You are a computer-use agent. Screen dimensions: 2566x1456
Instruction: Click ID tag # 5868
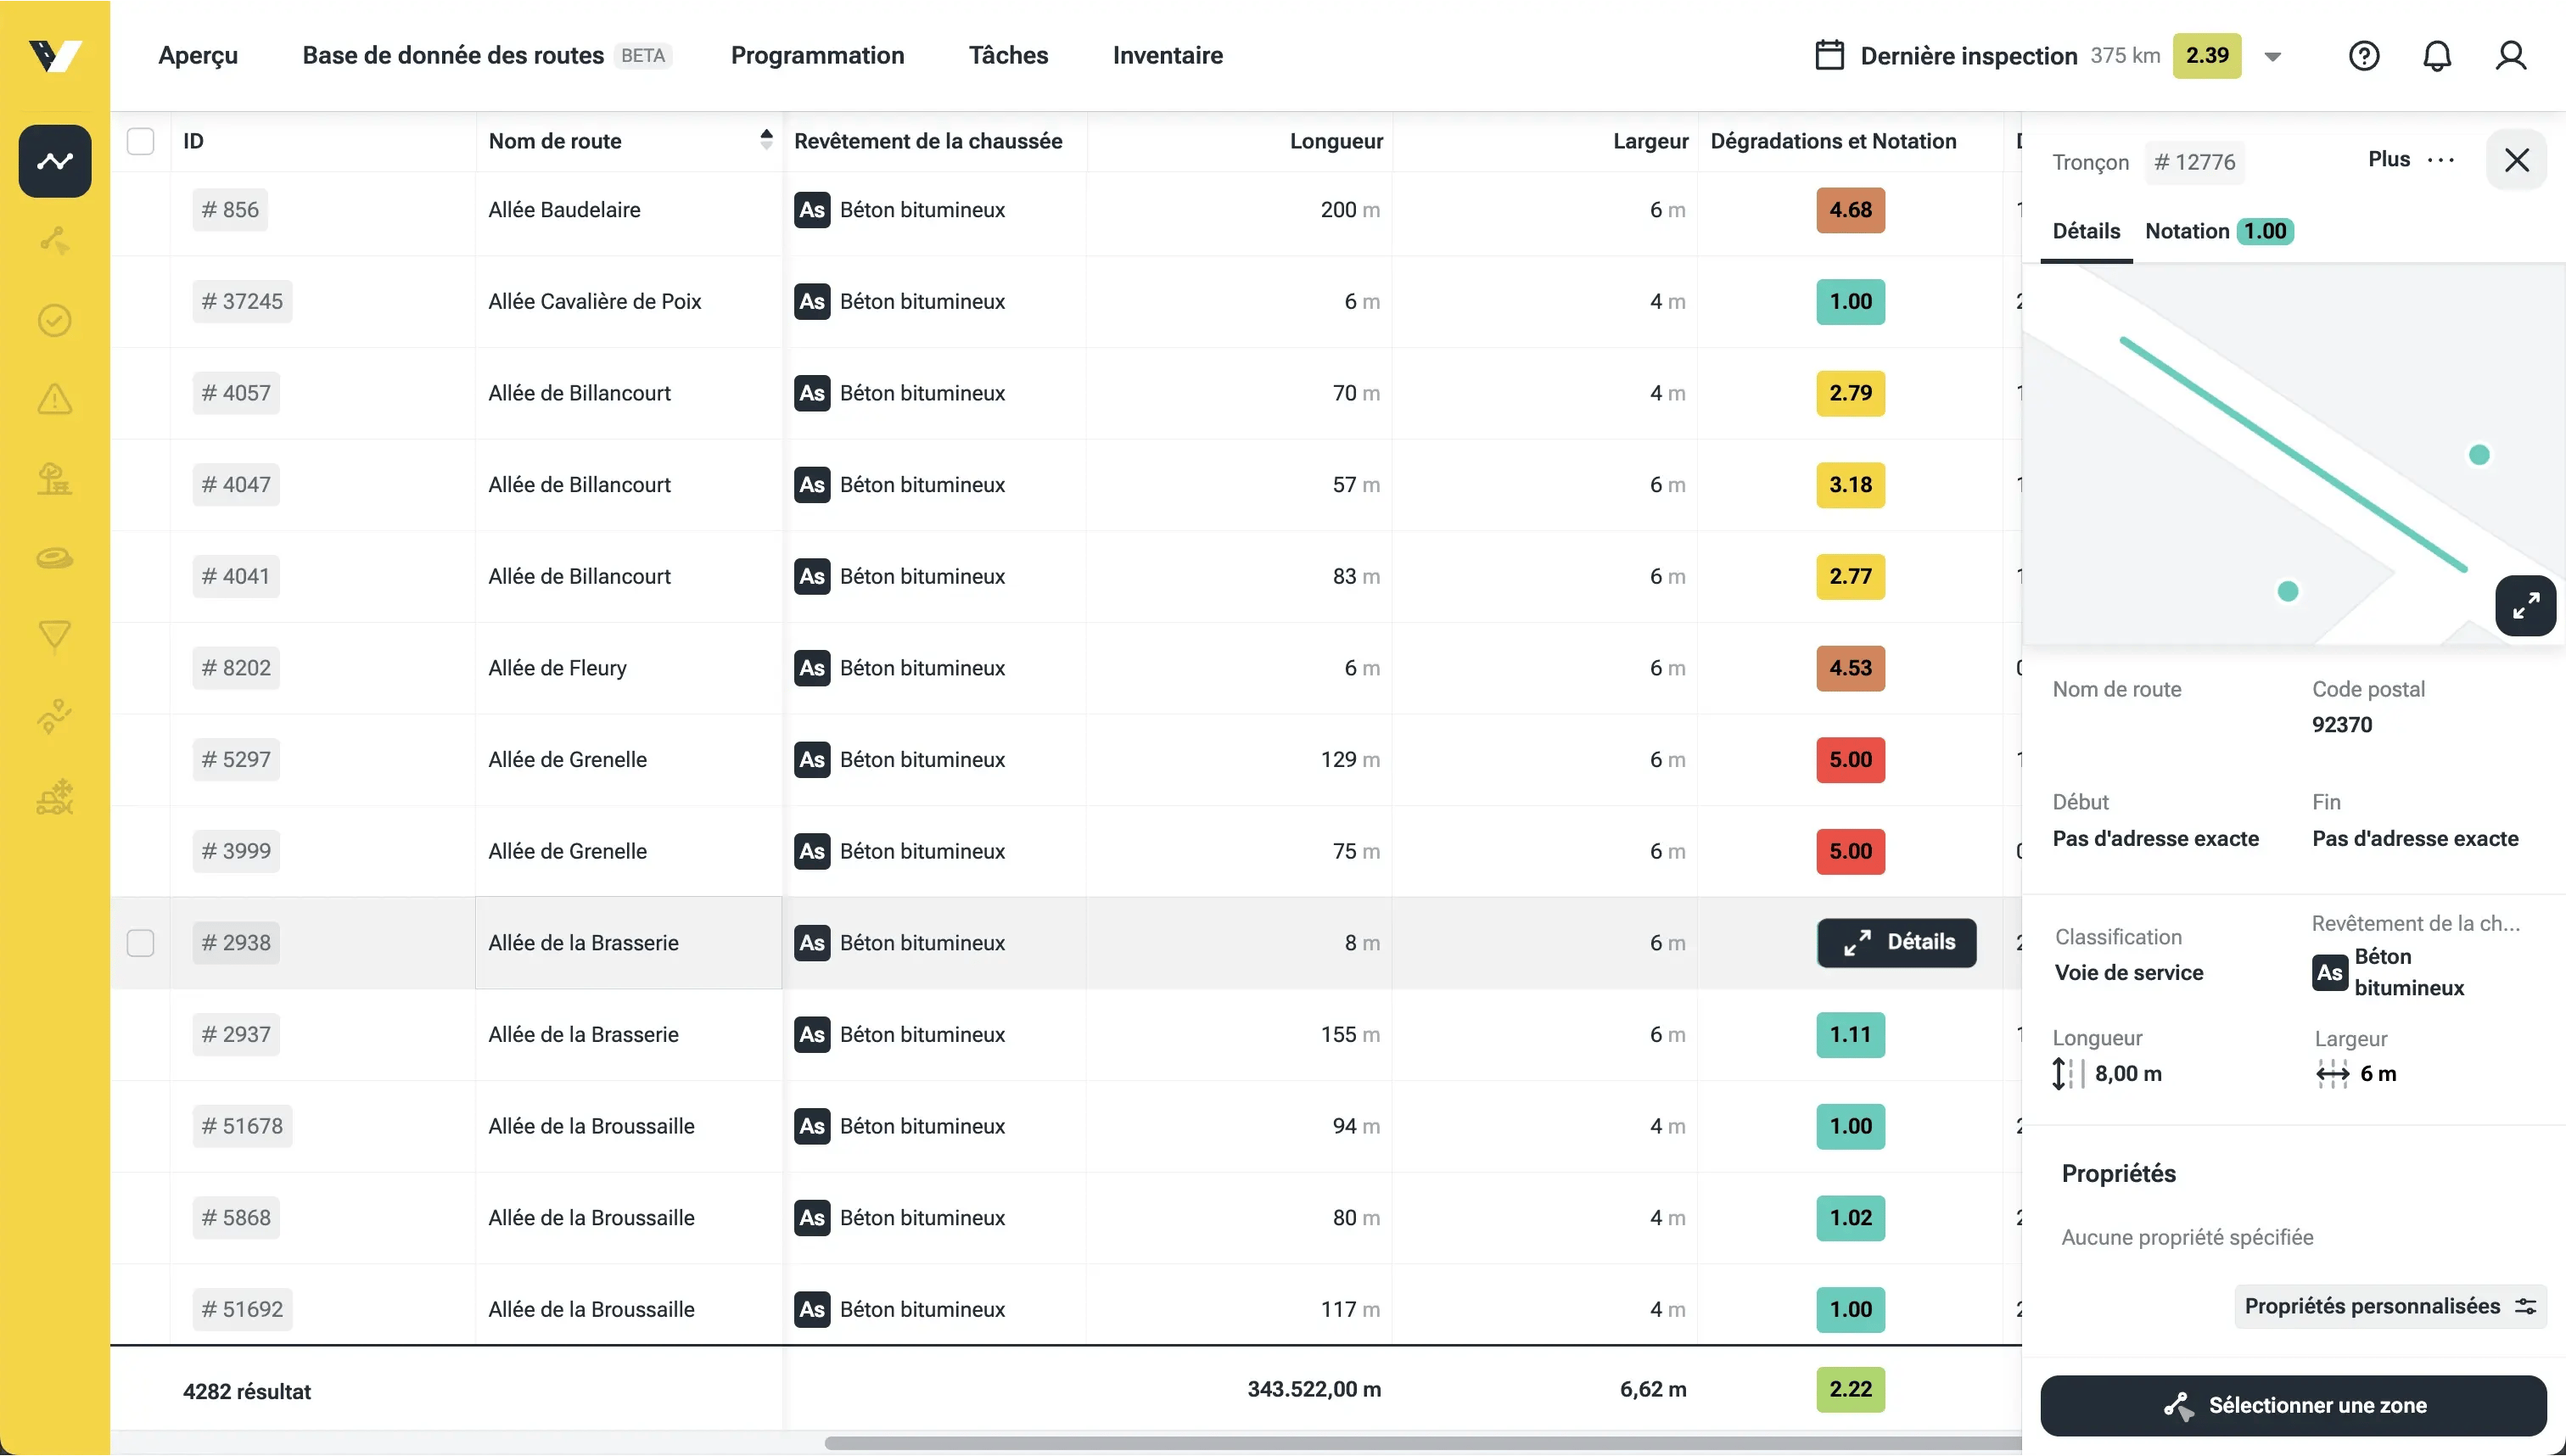[236, 1218]
